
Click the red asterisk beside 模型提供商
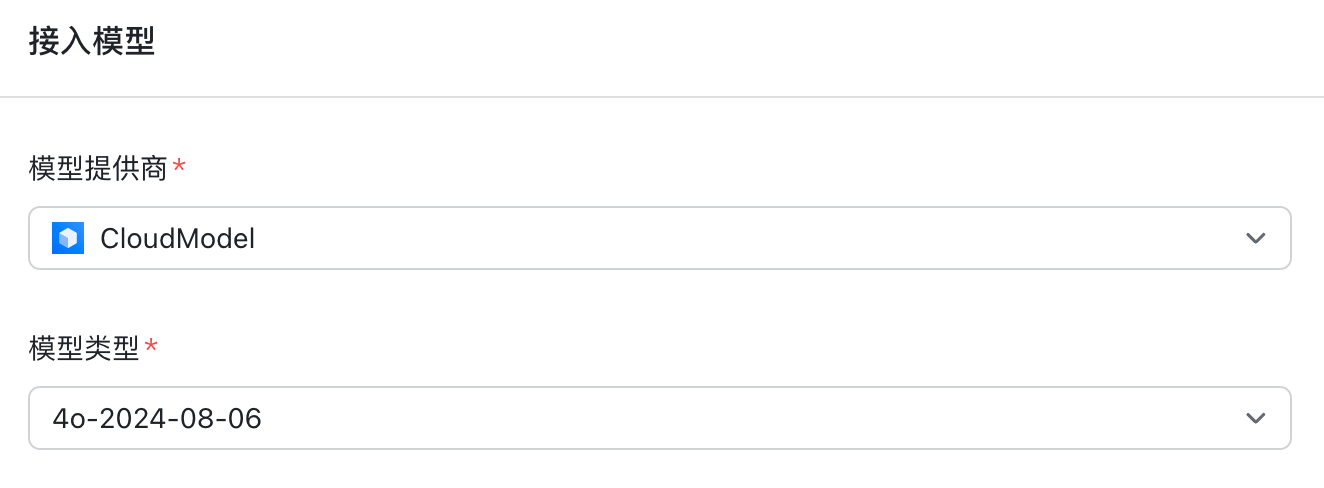pos(179,165)
